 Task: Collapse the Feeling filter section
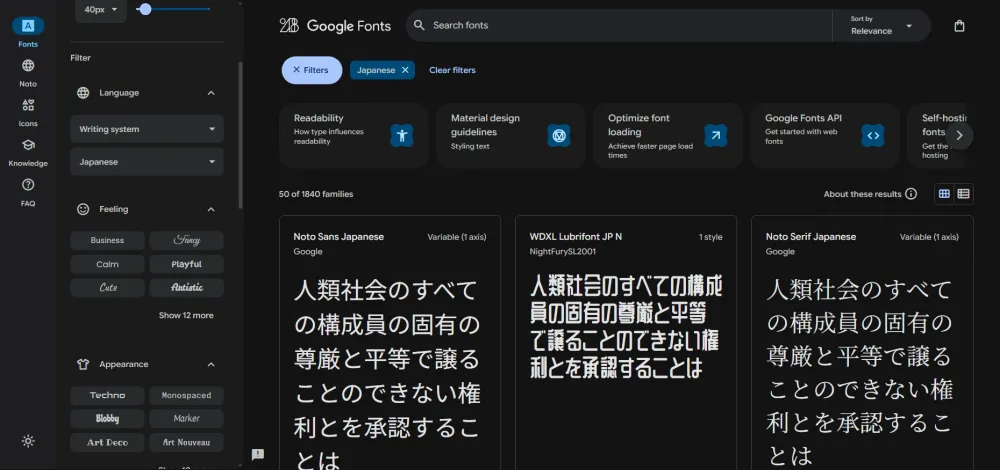coord(211,209)
